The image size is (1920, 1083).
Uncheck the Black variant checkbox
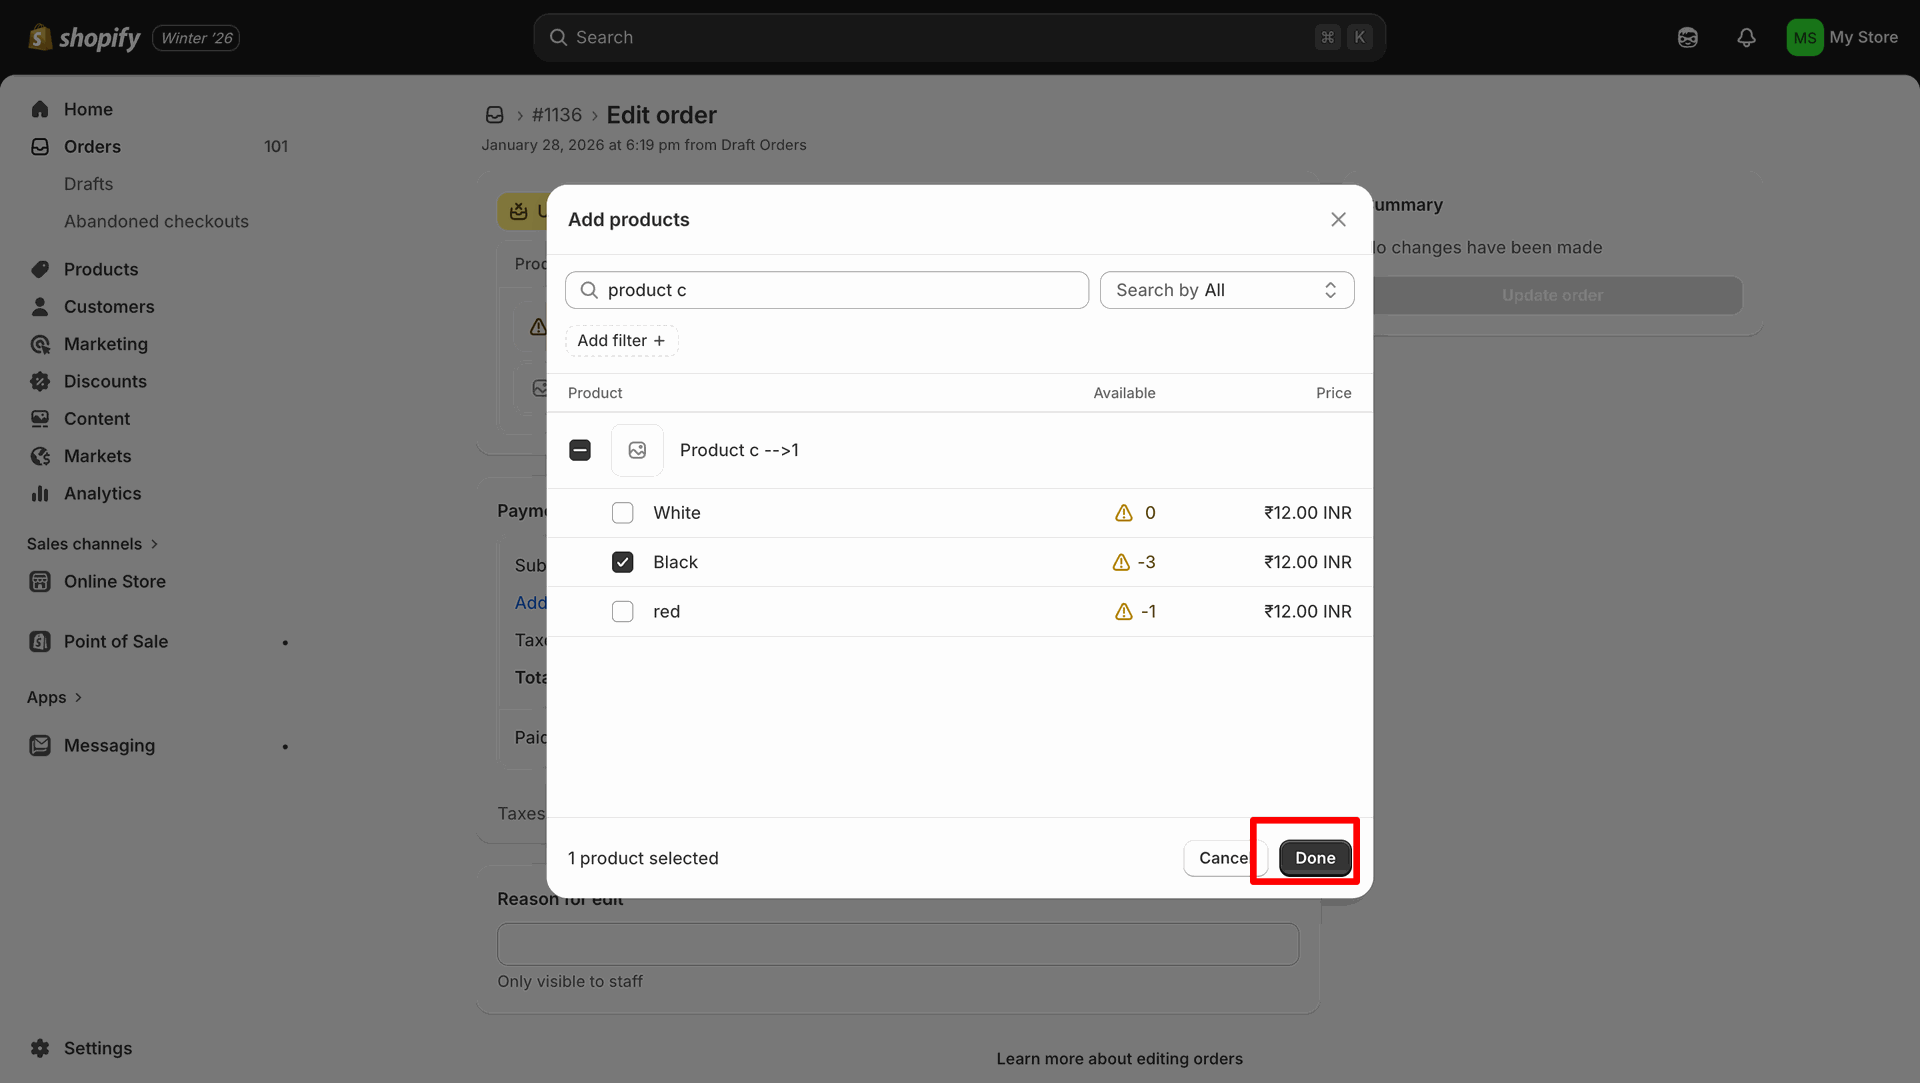coord(622,562)
